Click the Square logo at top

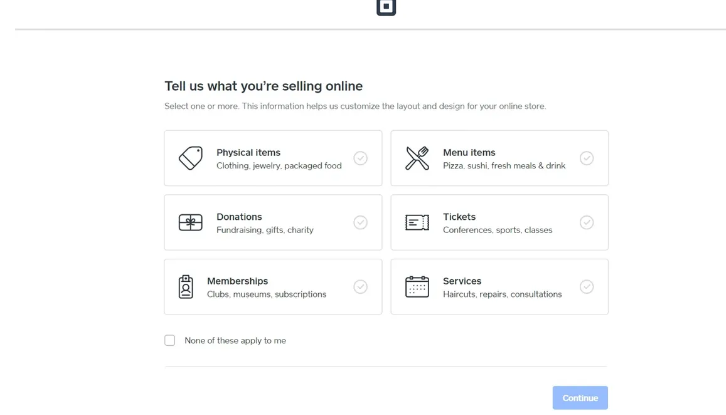coord(386,7)
